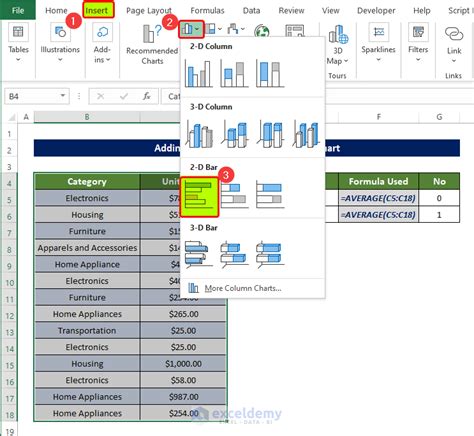This screenshot has width=474, height=436.
Task: Click the PivotChart icon
Action: click(295, 31)
